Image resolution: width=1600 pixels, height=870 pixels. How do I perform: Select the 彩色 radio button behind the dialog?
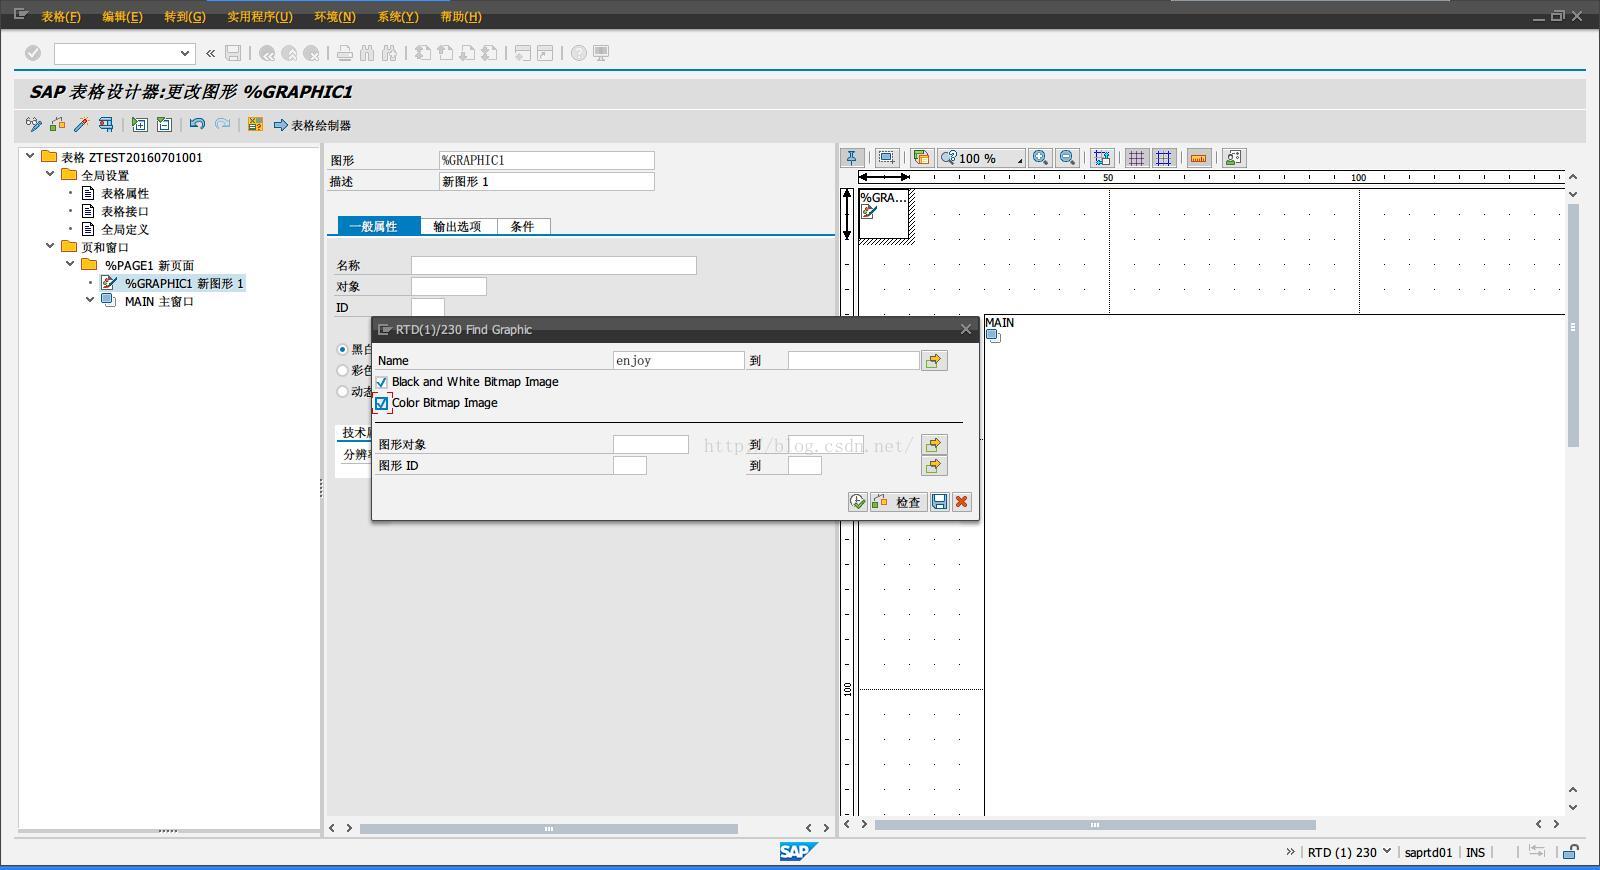(343, 370)
